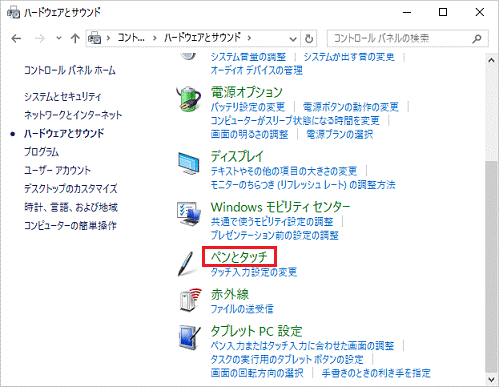The width and height of the screenshot is (499, 387).
Task: Click タスクの実行用のタブレット ボタンの設定 link
Action: coord(287,360)
